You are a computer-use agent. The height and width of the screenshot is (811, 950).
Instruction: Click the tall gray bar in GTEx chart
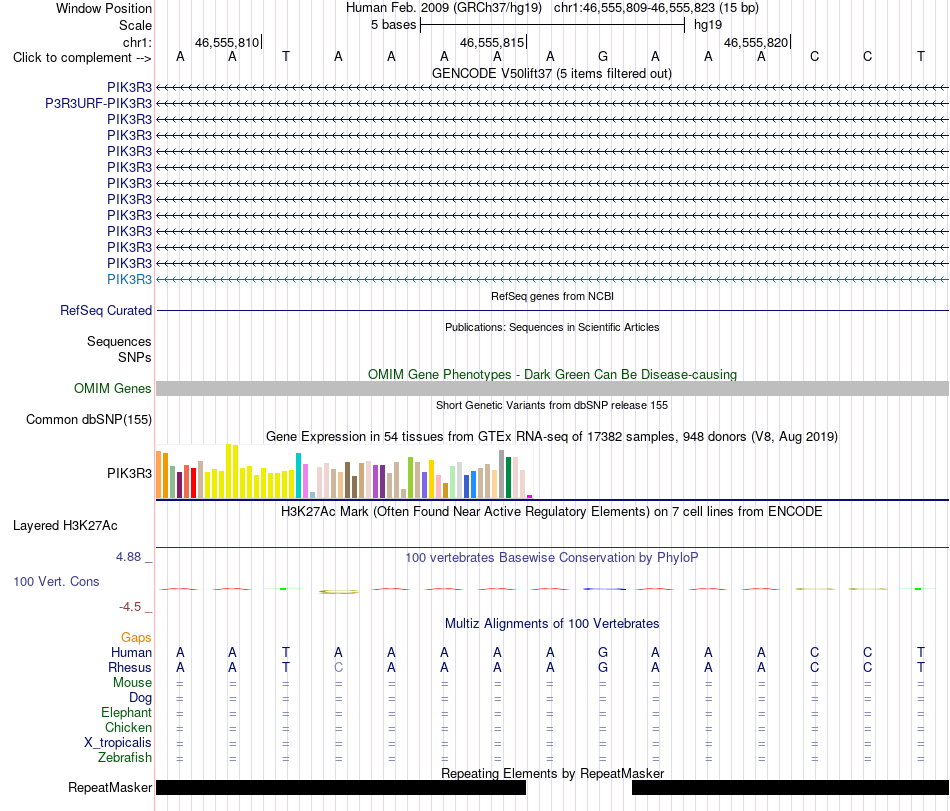tap(501, 474)
